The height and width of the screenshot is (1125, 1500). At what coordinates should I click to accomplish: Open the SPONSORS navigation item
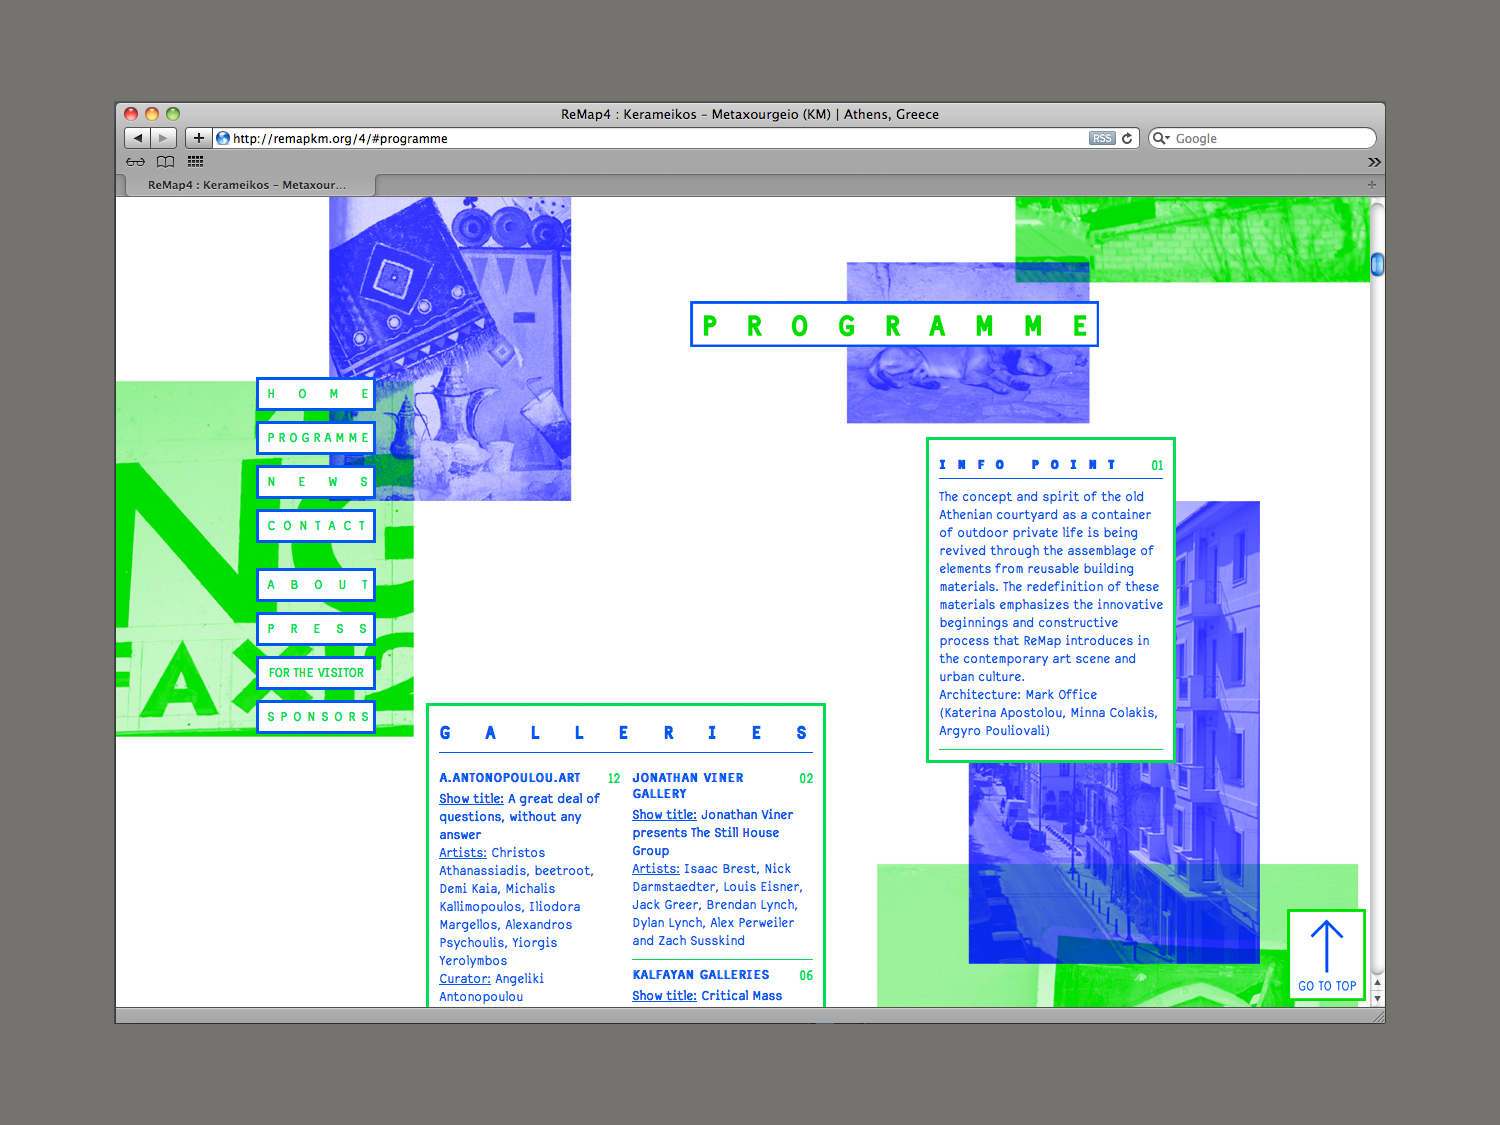point(316,717)
